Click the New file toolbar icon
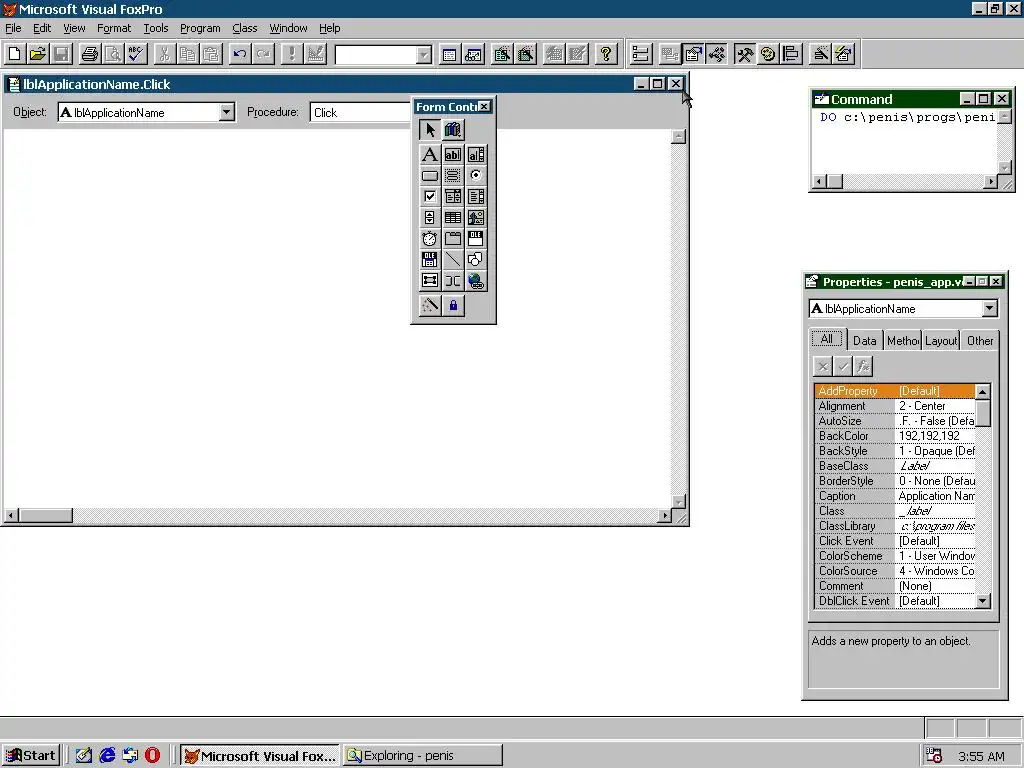 (x=14, y=54)
